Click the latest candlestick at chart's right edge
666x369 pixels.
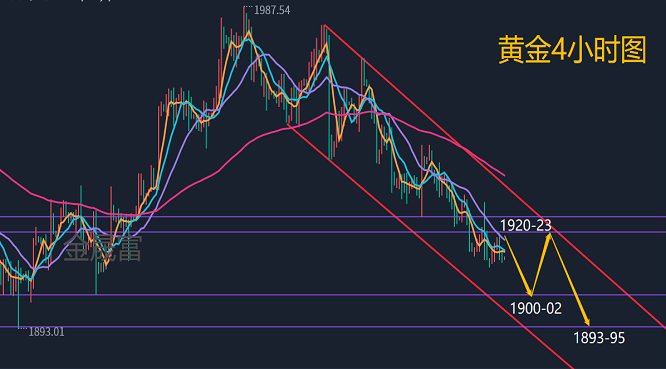[503, 254]
